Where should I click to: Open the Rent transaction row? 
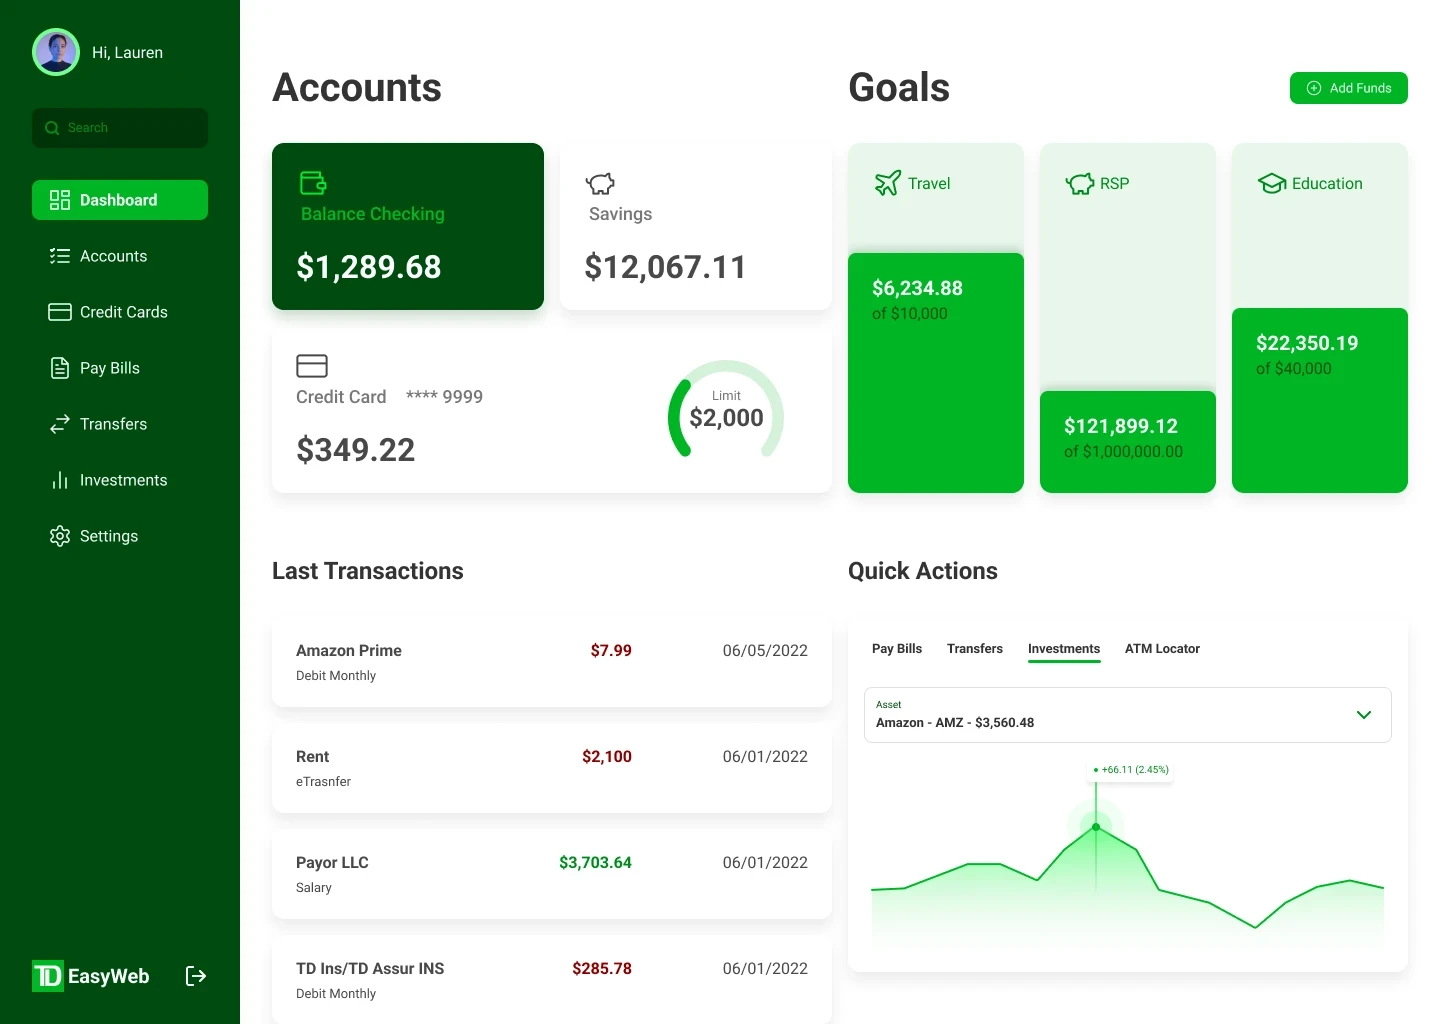click(552, 768)
